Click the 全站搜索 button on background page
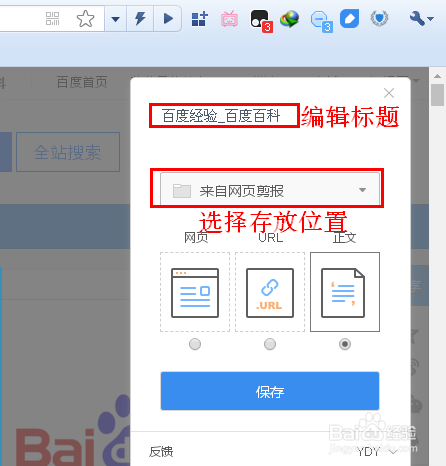 click(x=68, y=152)
